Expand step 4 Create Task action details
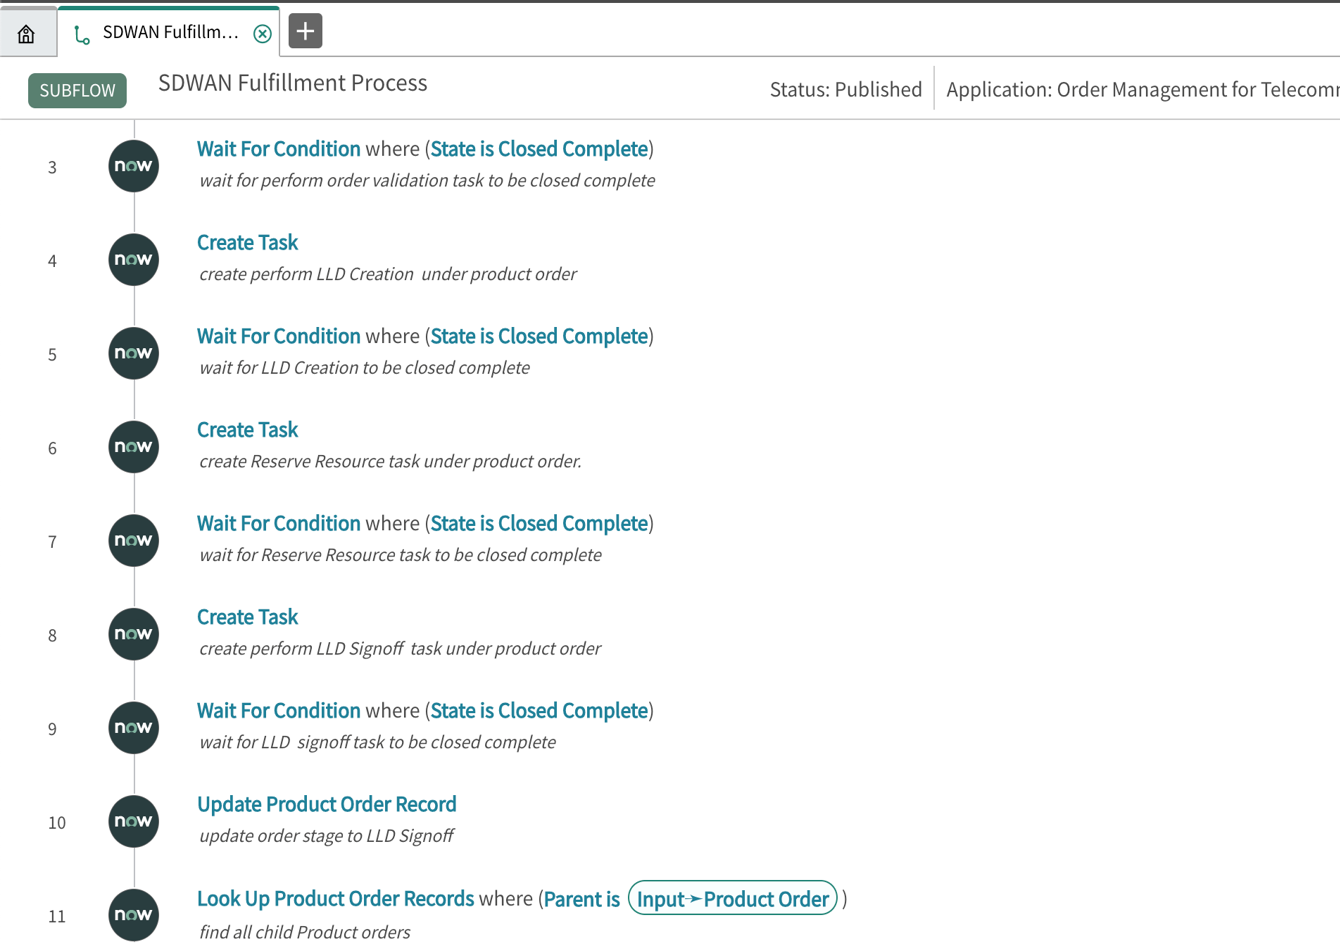The width and height of the screenshot is (1340, 943). (x=247, y=242)
